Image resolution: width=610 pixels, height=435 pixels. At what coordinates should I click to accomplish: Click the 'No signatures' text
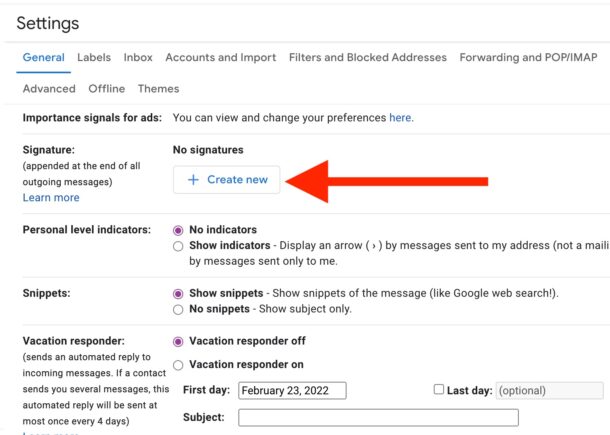(208, 150)
